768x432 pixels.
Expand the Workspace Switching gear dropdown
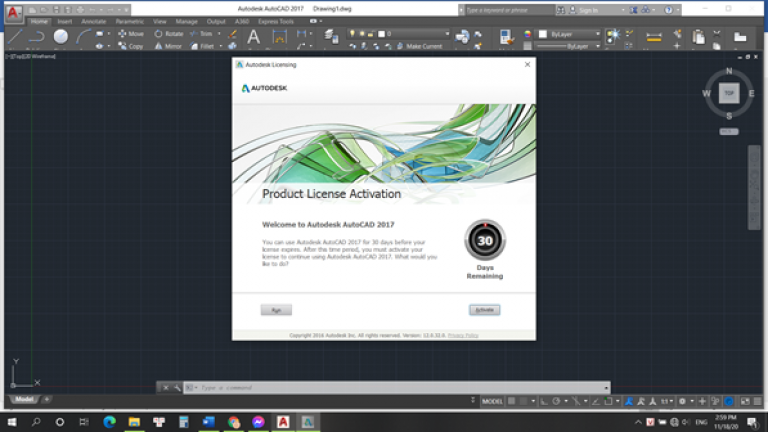pyautogui.click(x=692, y=401)
